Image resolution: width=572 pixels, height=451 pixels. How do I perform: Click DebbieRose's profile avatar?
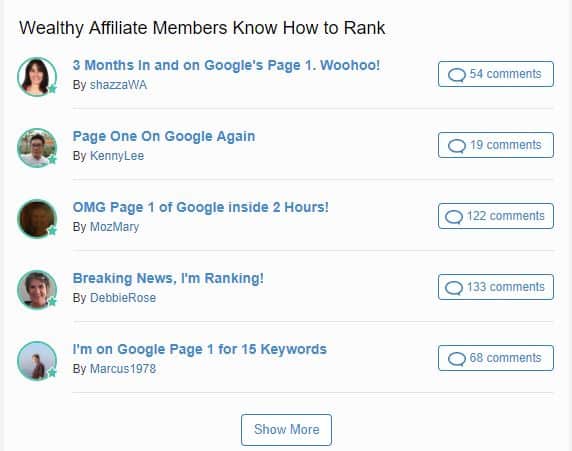(x=37, y=290)
